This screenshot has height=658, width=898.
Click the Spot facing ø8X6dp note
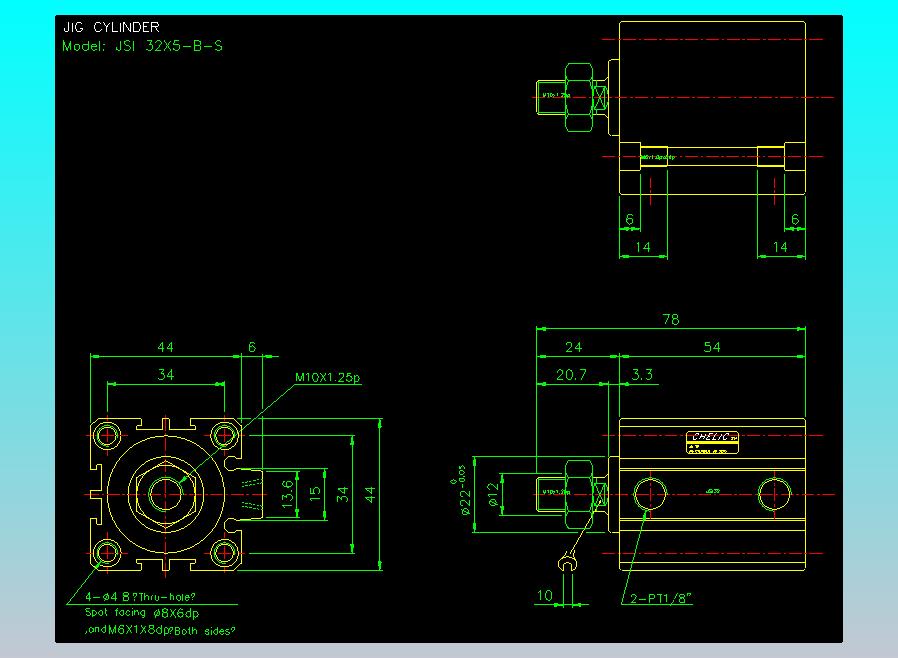(141, 612)
